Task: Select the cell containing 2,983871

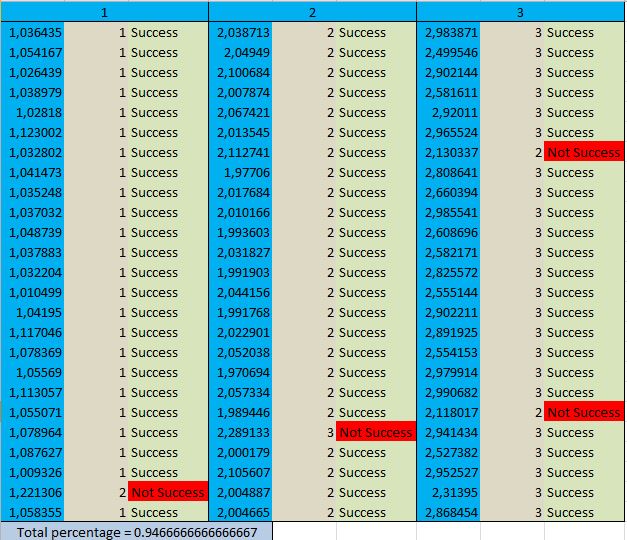Action: 451,32
